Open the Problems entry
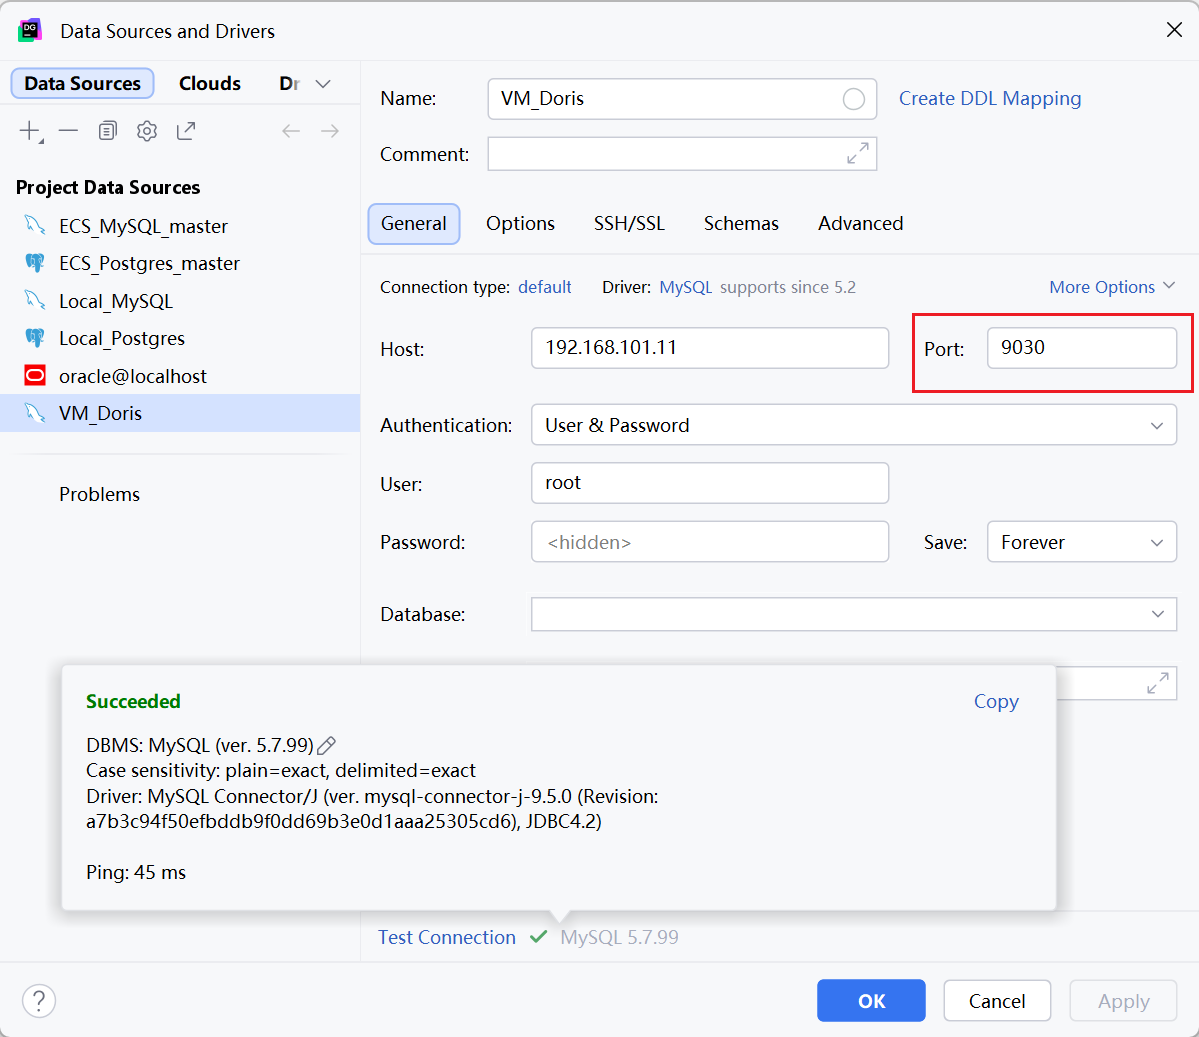1199x1037 pixels. coord(99,494)
